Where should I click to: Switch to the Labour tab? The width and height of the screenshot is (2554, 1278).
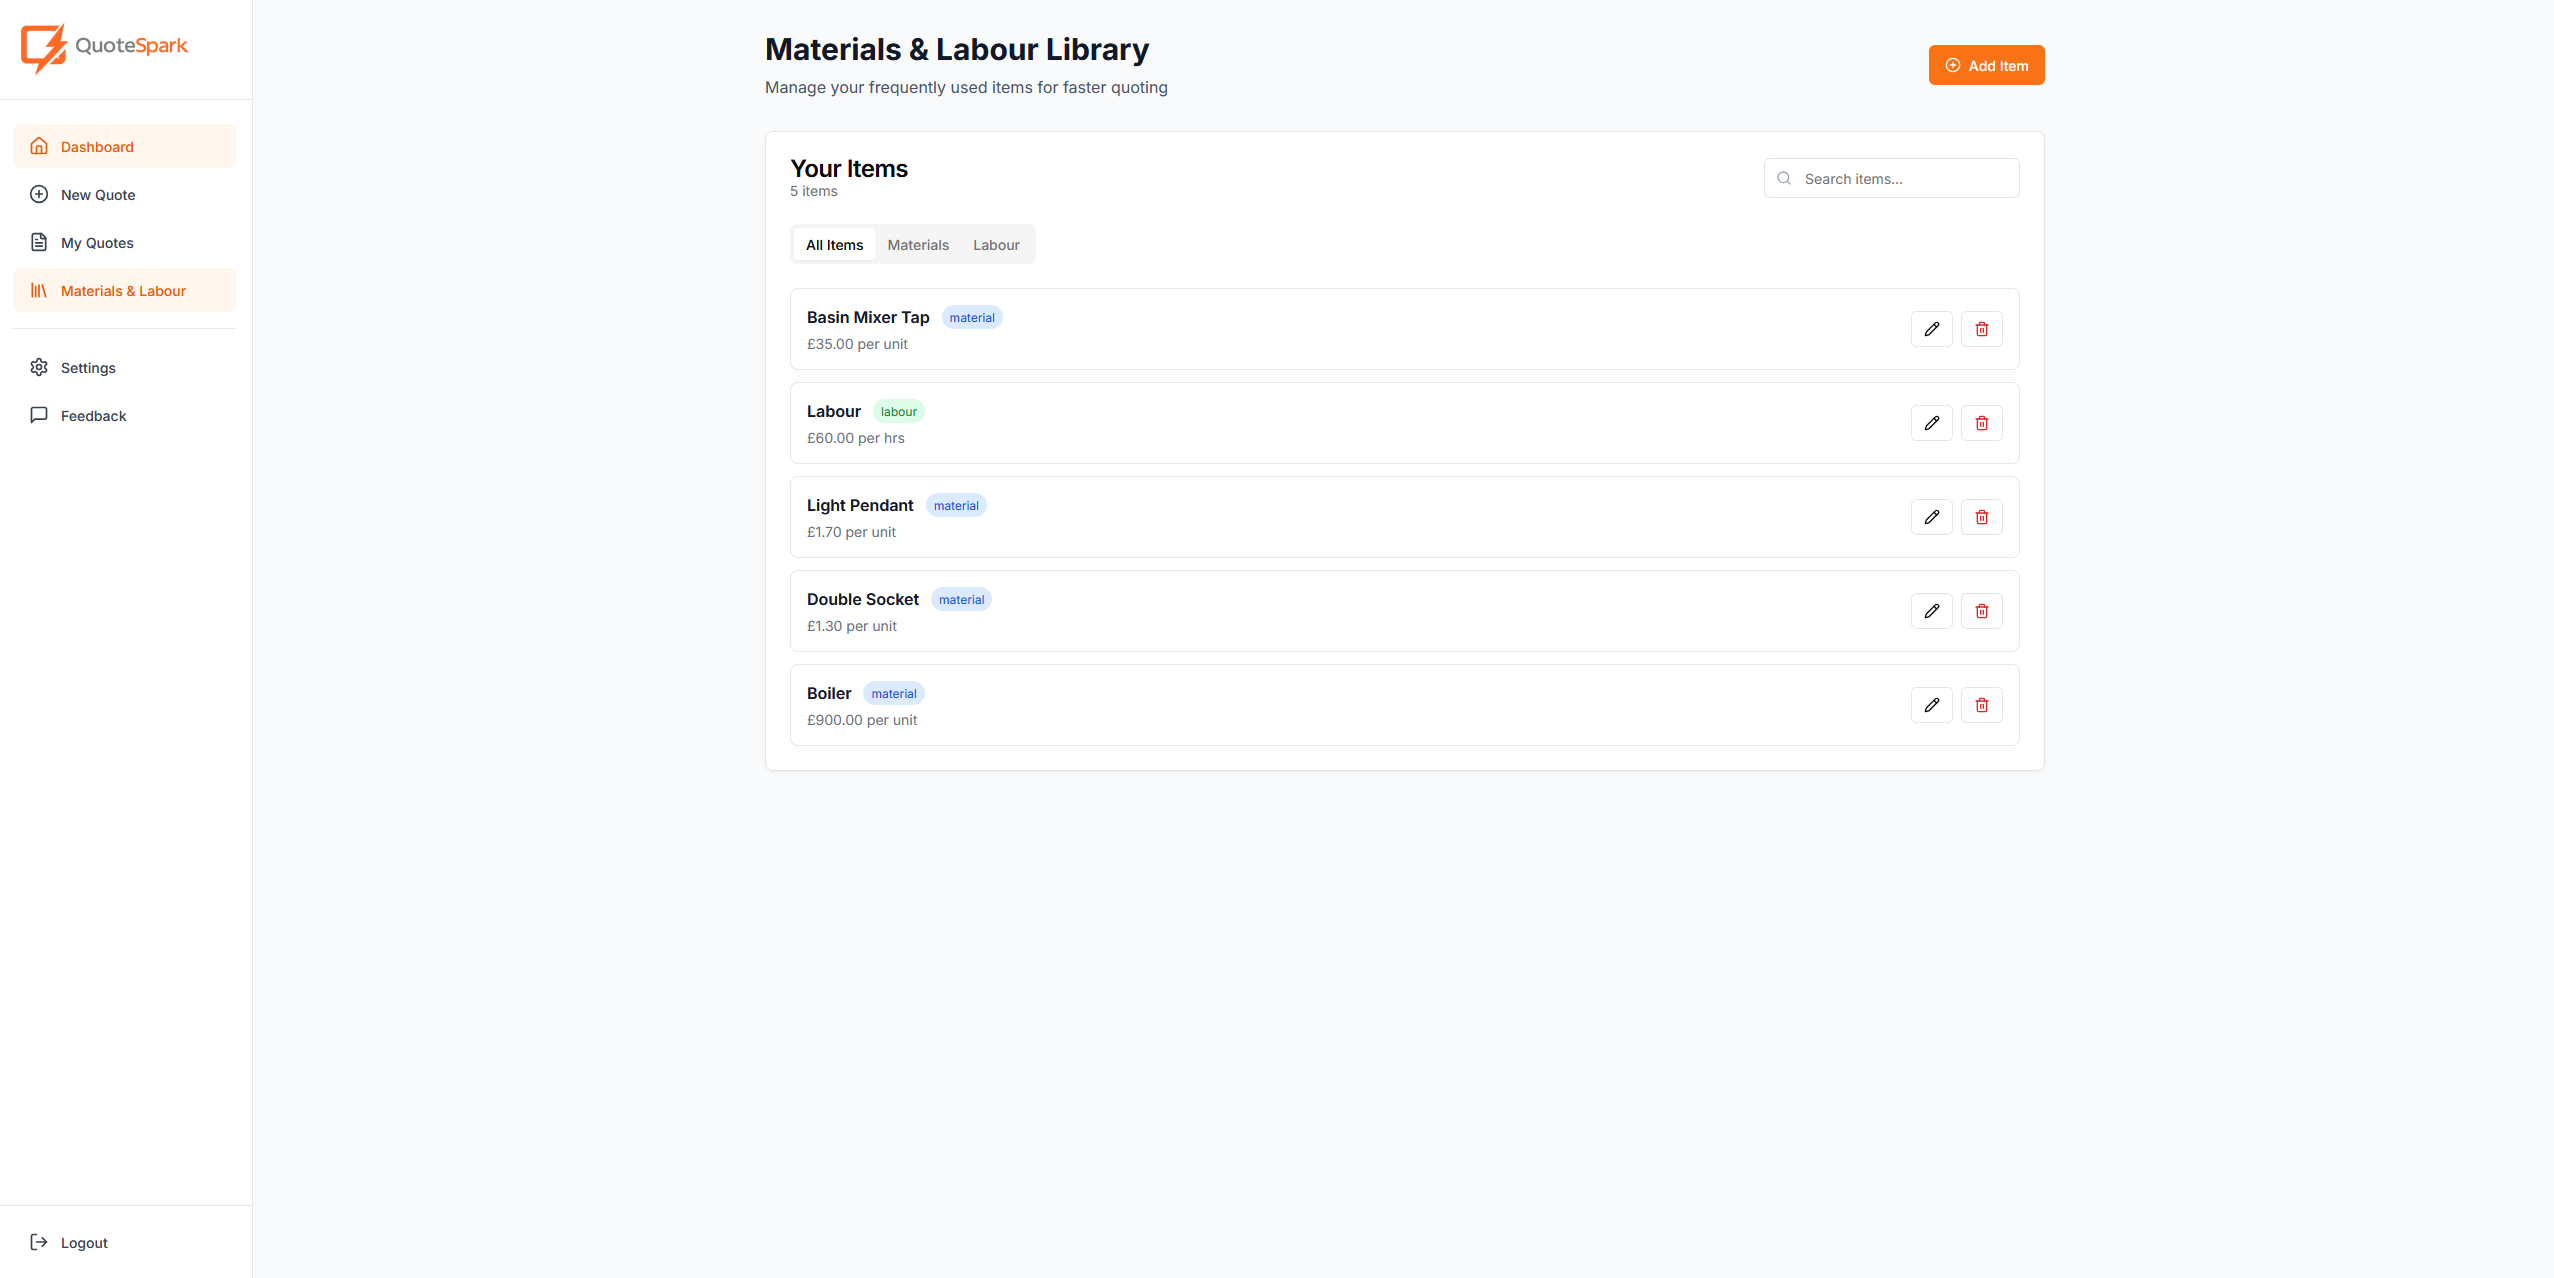coord(996,244)
